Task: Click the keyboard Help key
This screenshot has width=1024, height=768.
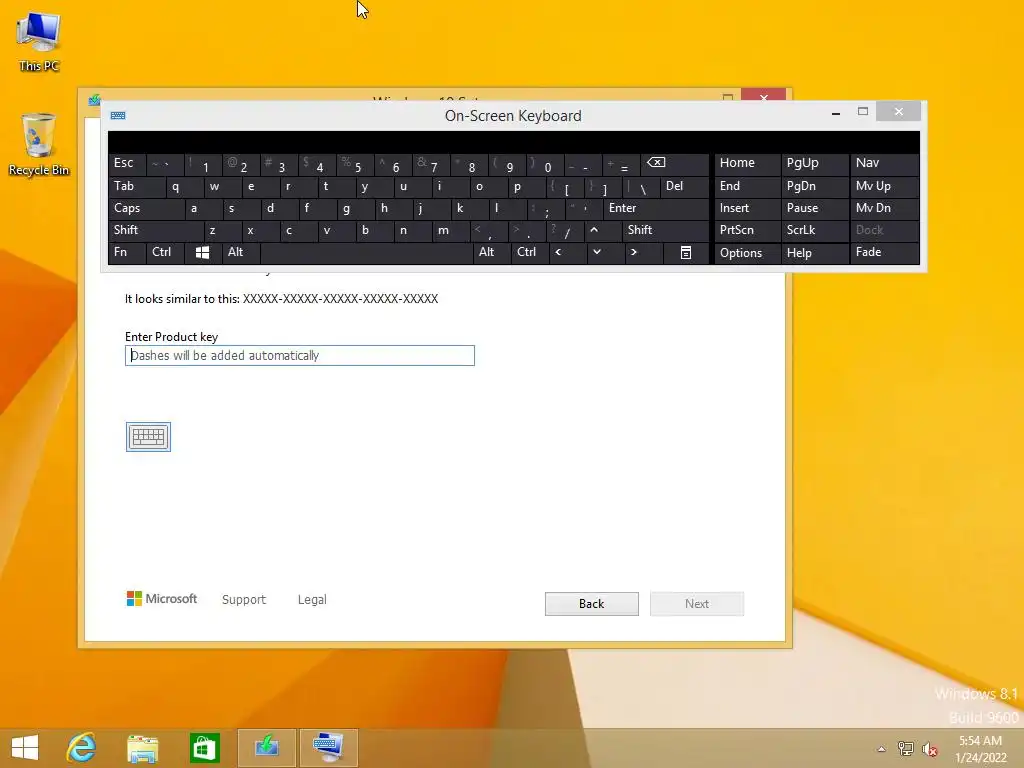Action: (814, 253)
